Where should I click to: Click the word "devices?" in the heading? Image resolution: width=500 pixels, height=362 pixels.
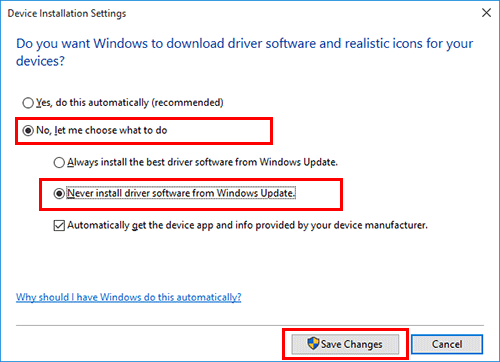click(x=40, y=61)
